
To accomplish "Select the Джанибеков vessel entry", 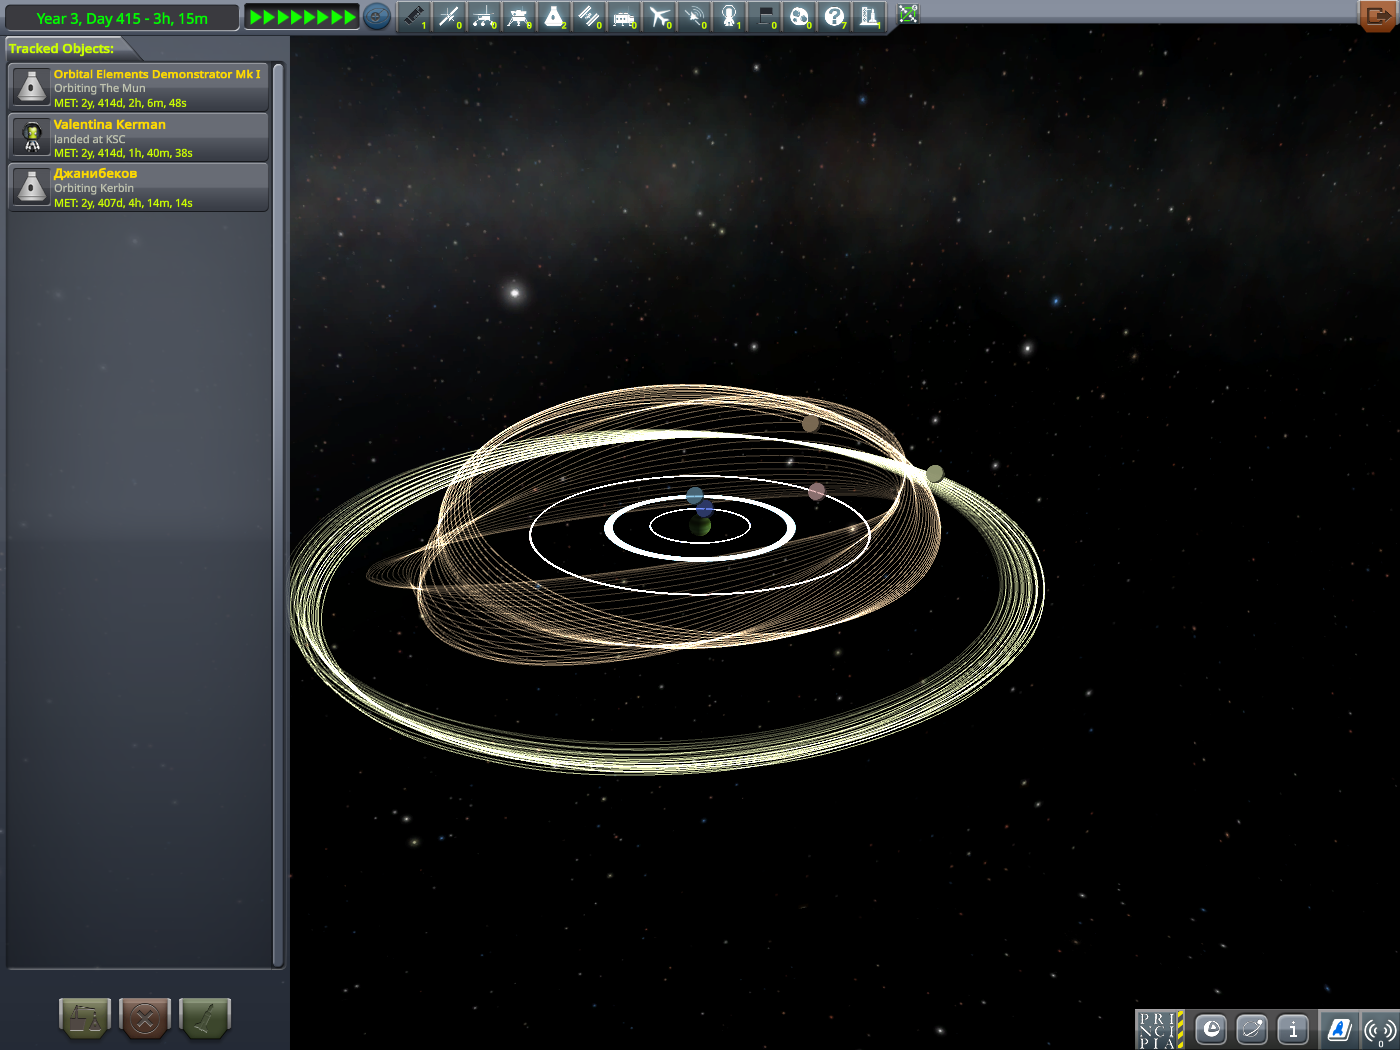I will click(x=139, y=187).
